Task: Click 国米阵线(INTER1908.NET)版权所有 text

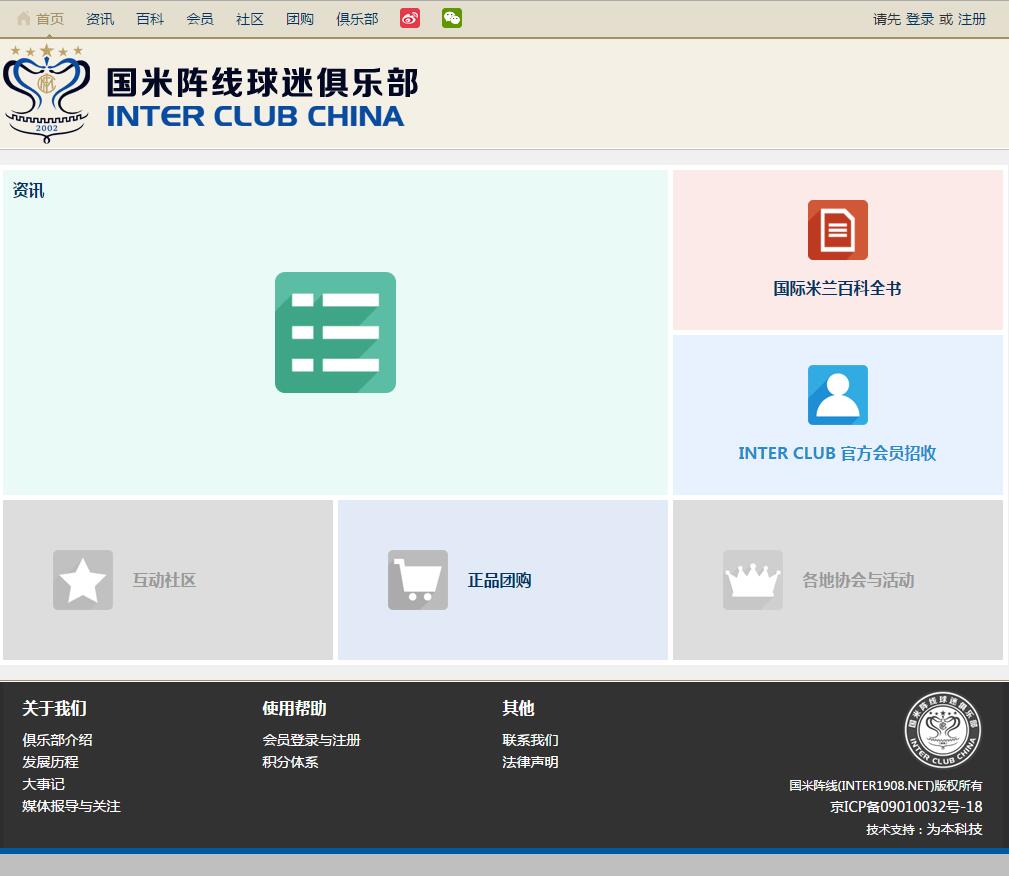Action: click(x=885, y=785)
